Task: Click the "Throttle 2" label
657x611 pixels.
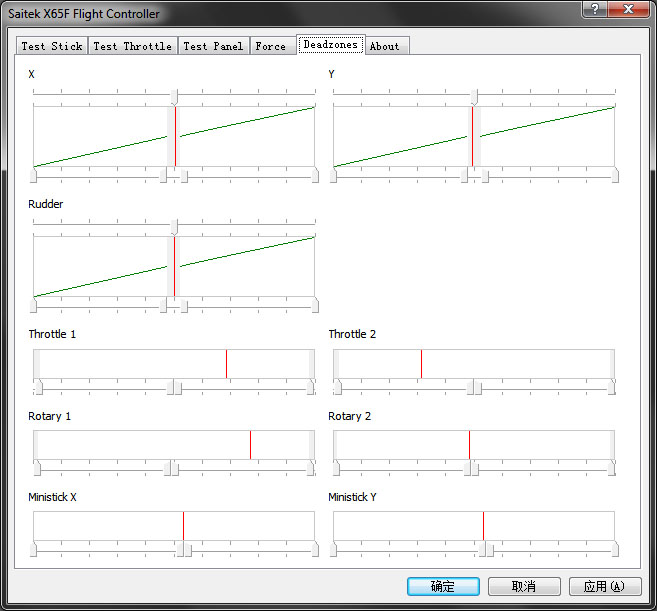Action: tap(352, 334)
